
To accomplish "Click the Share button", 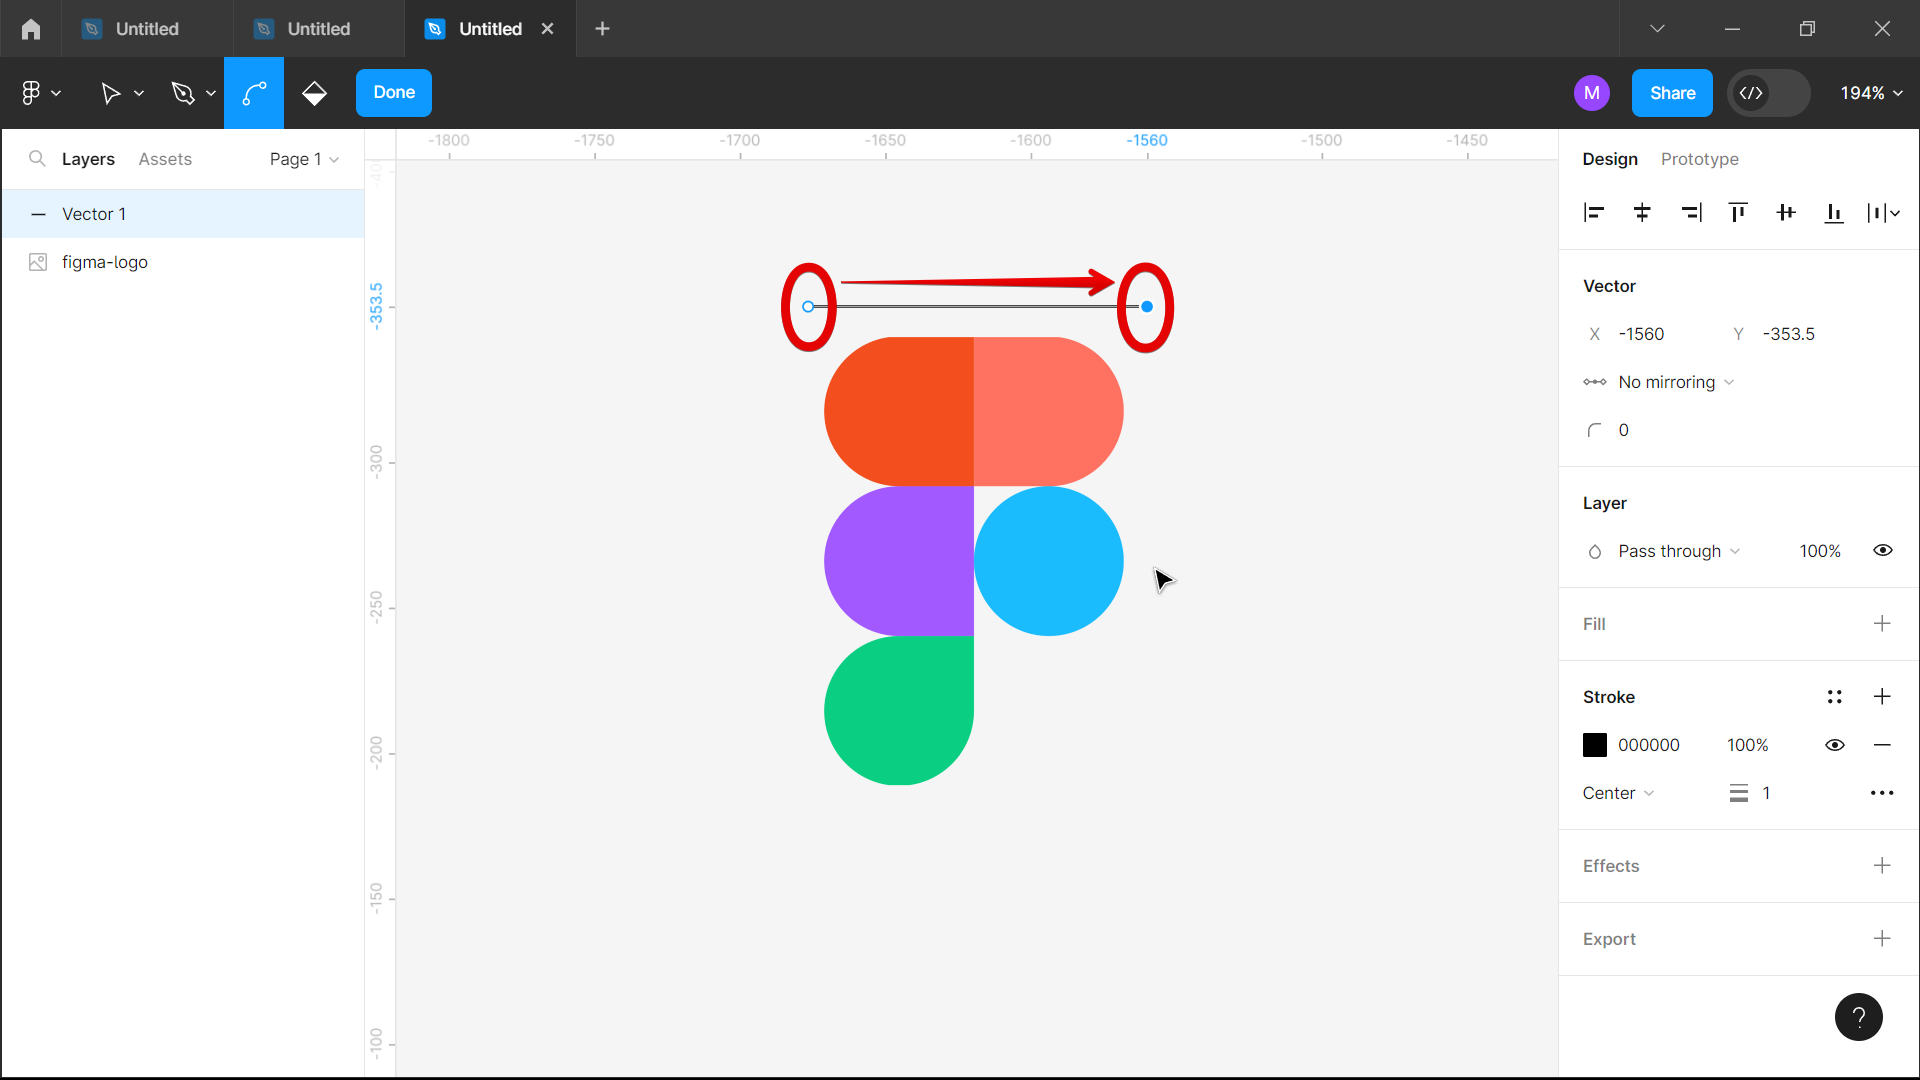I will tap(1672, 93).
